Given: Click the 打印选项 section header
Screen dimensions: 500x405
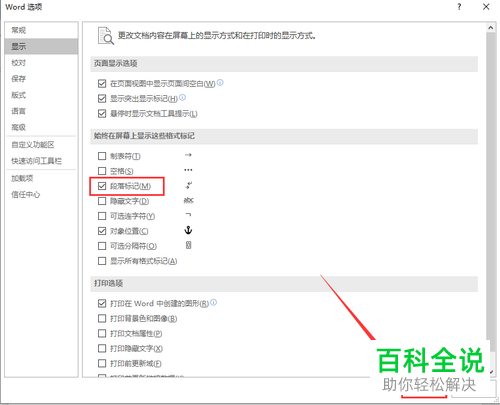Looking at the screenshot, I should (x=284, y=283).
